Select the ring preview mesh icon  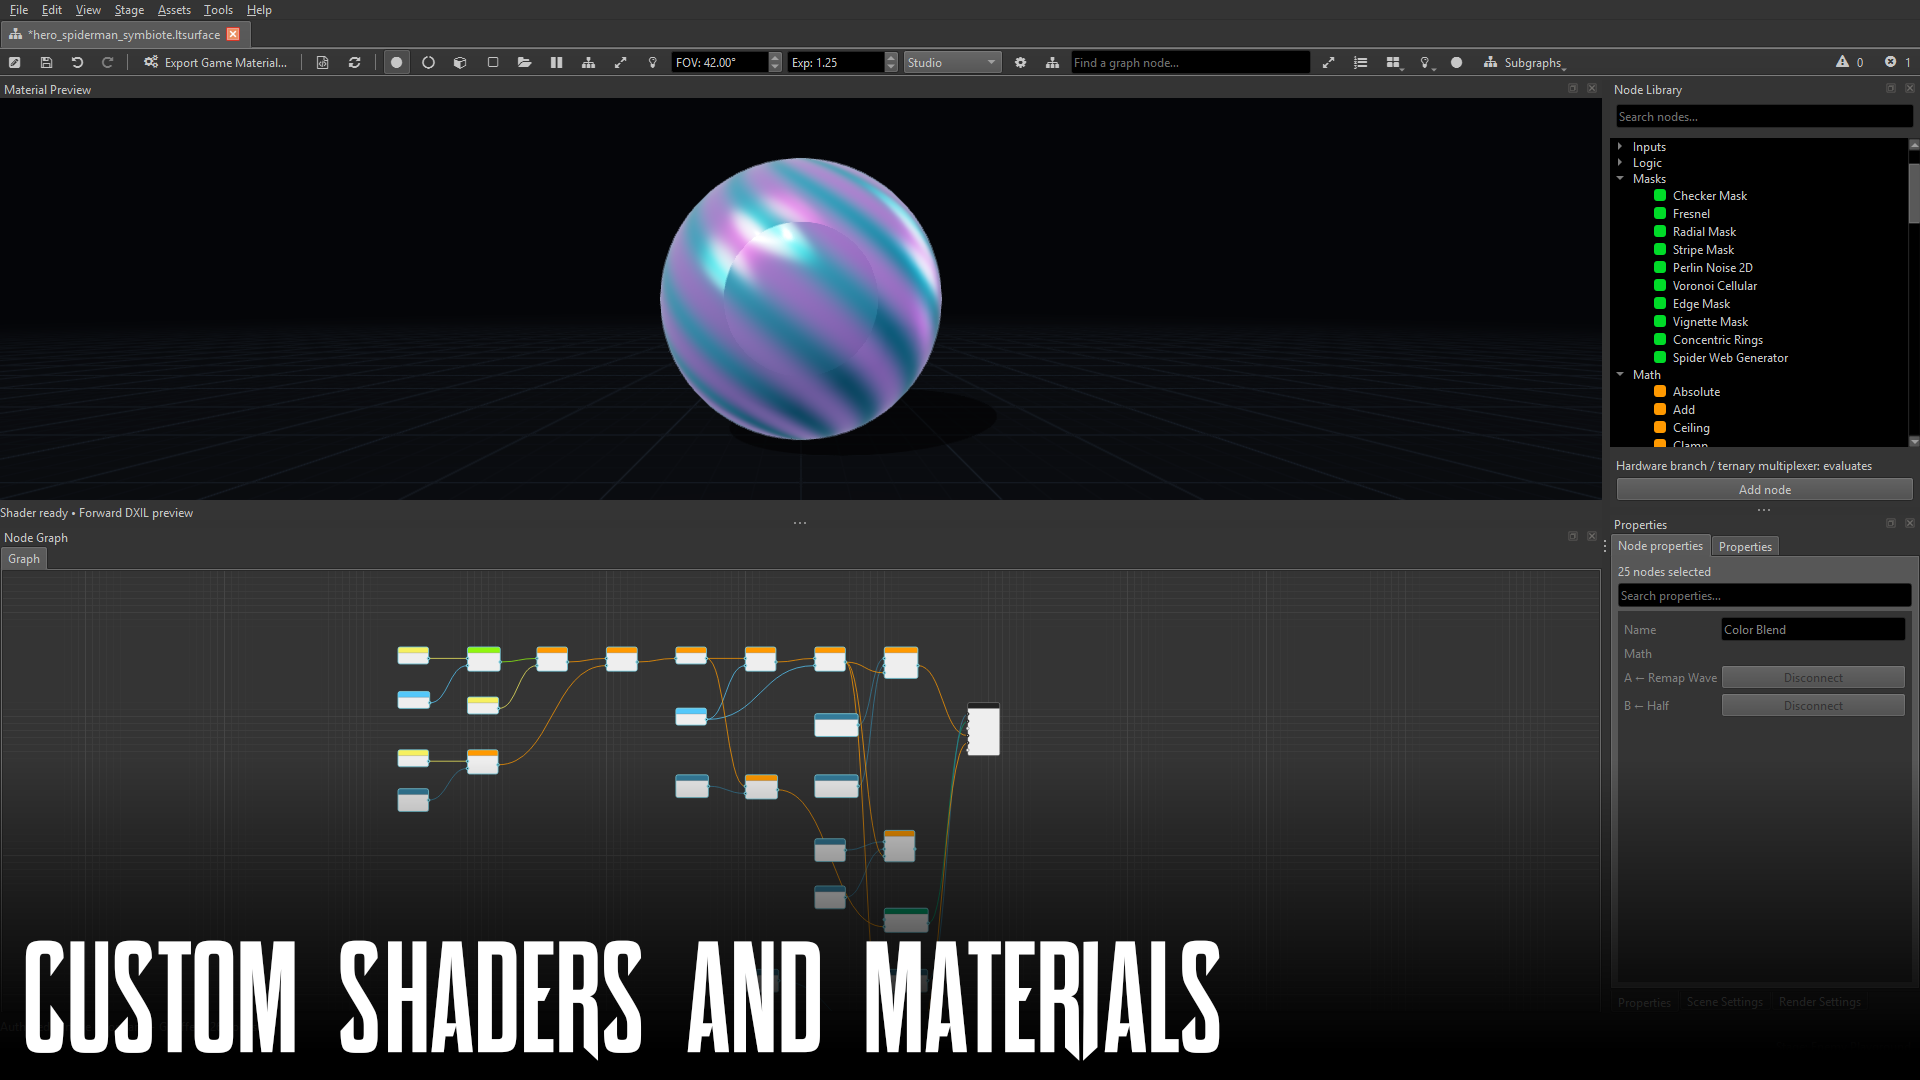click(x=428, y=62)
